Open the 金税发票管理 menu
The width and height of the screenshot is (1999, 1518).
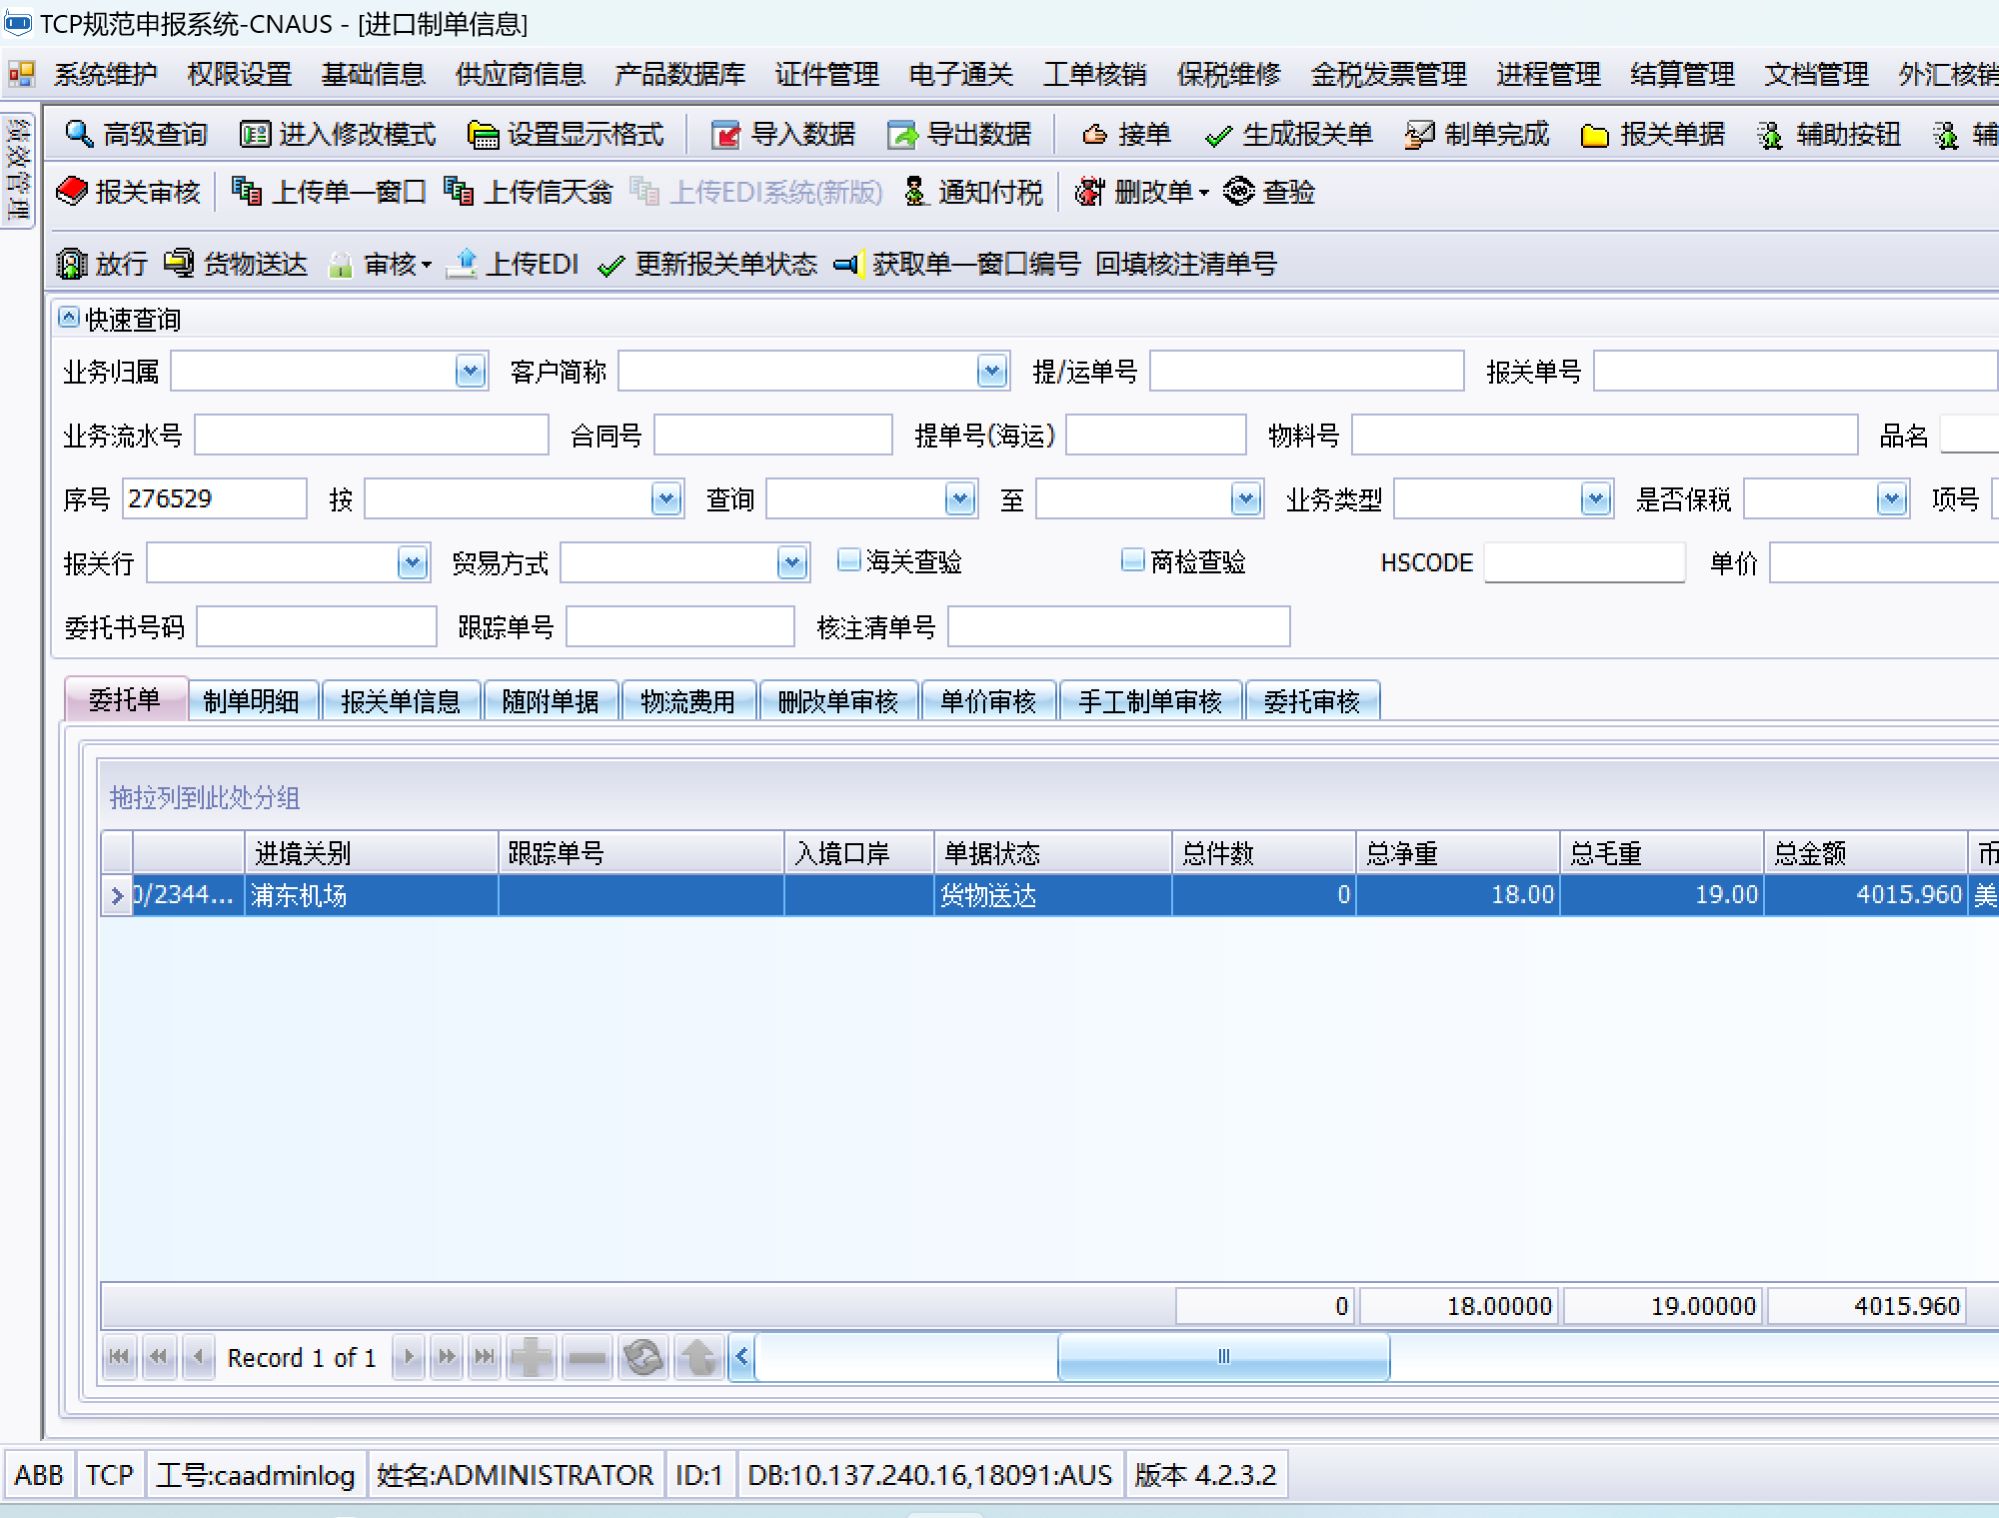(x=1388, y=74)
